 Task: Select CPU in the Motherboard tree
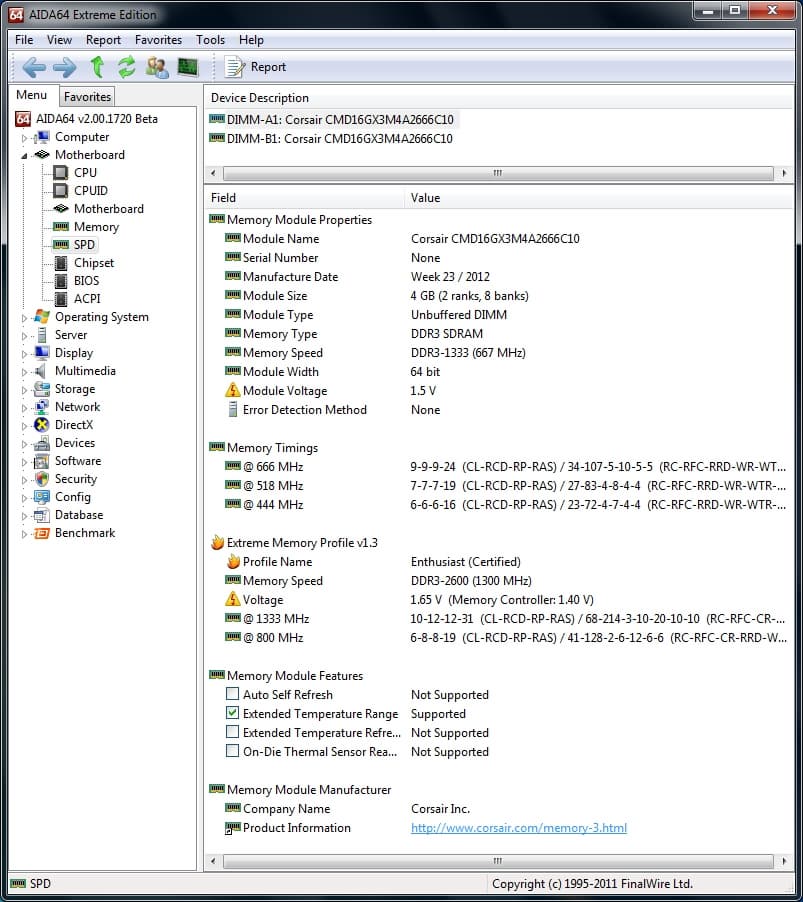(x=85, y=173)
